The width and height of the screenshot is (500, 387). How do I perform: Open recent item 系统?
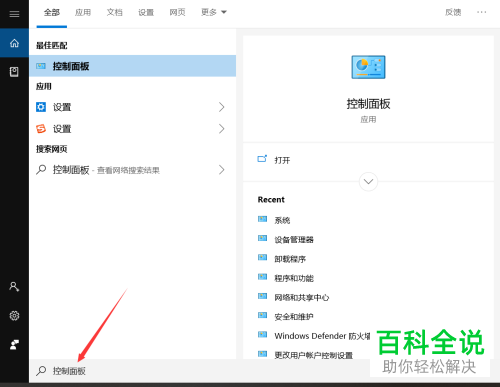point(282,220)
